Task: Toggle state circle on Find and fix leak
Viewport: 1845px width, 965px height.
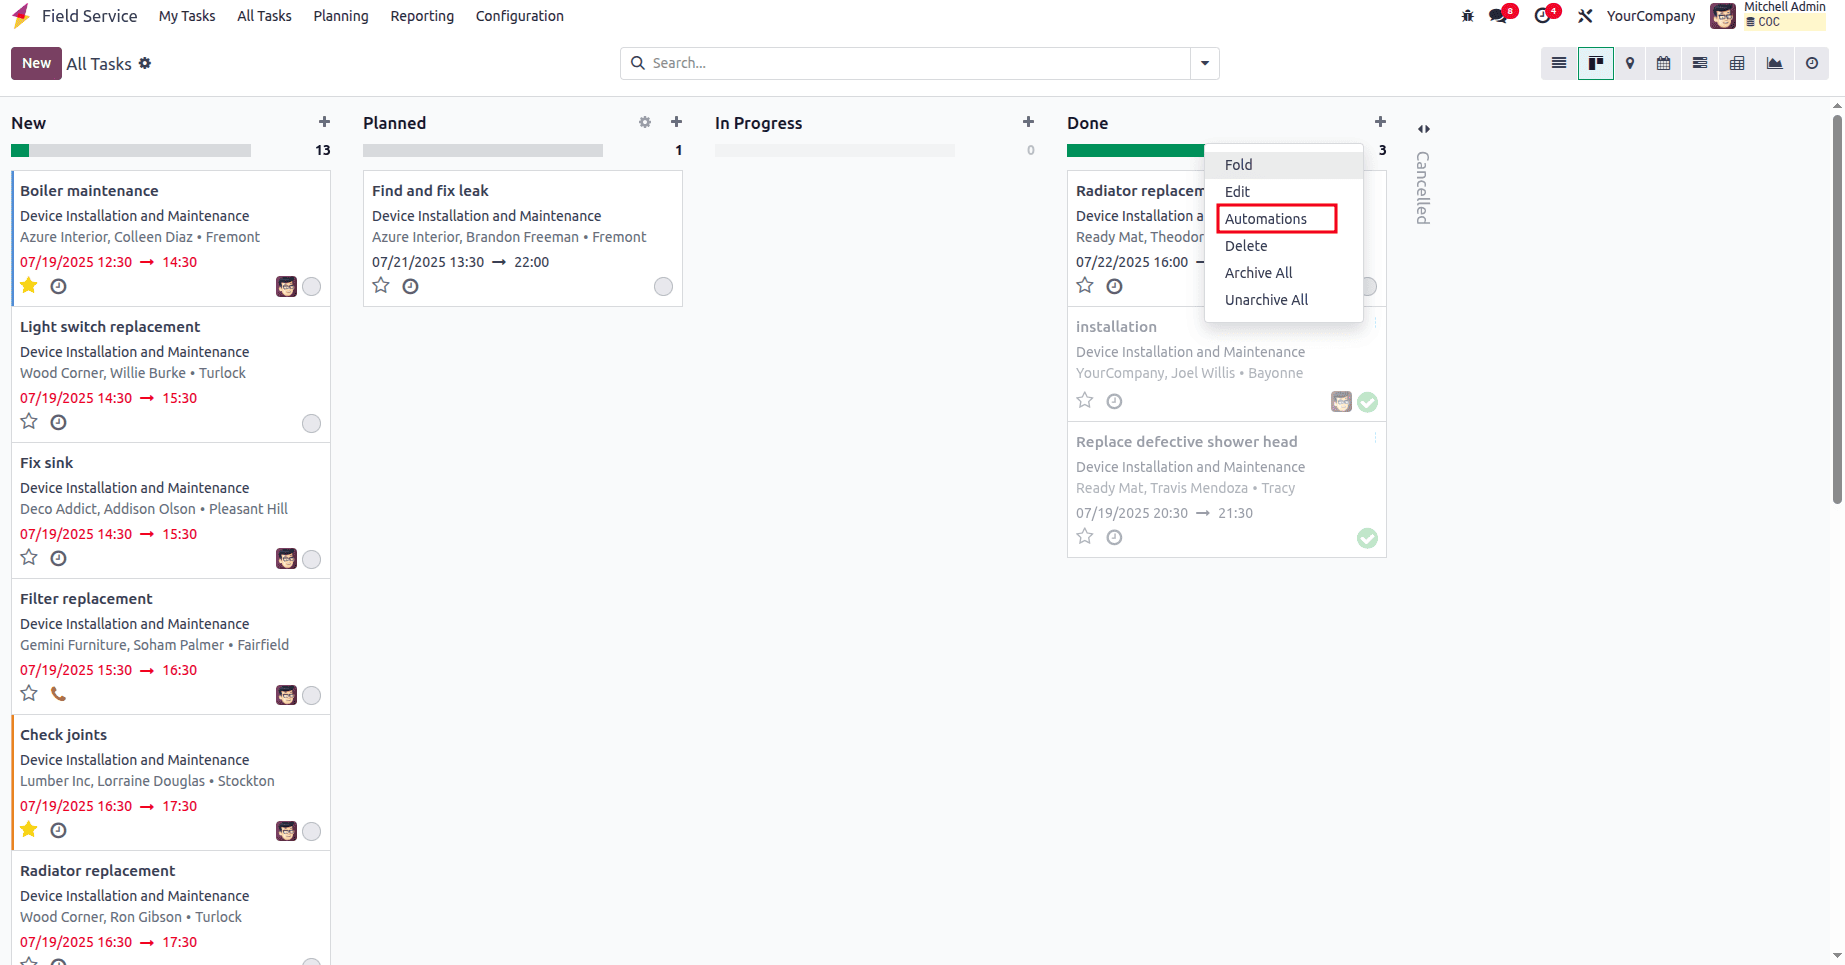Action: point(664,287)
